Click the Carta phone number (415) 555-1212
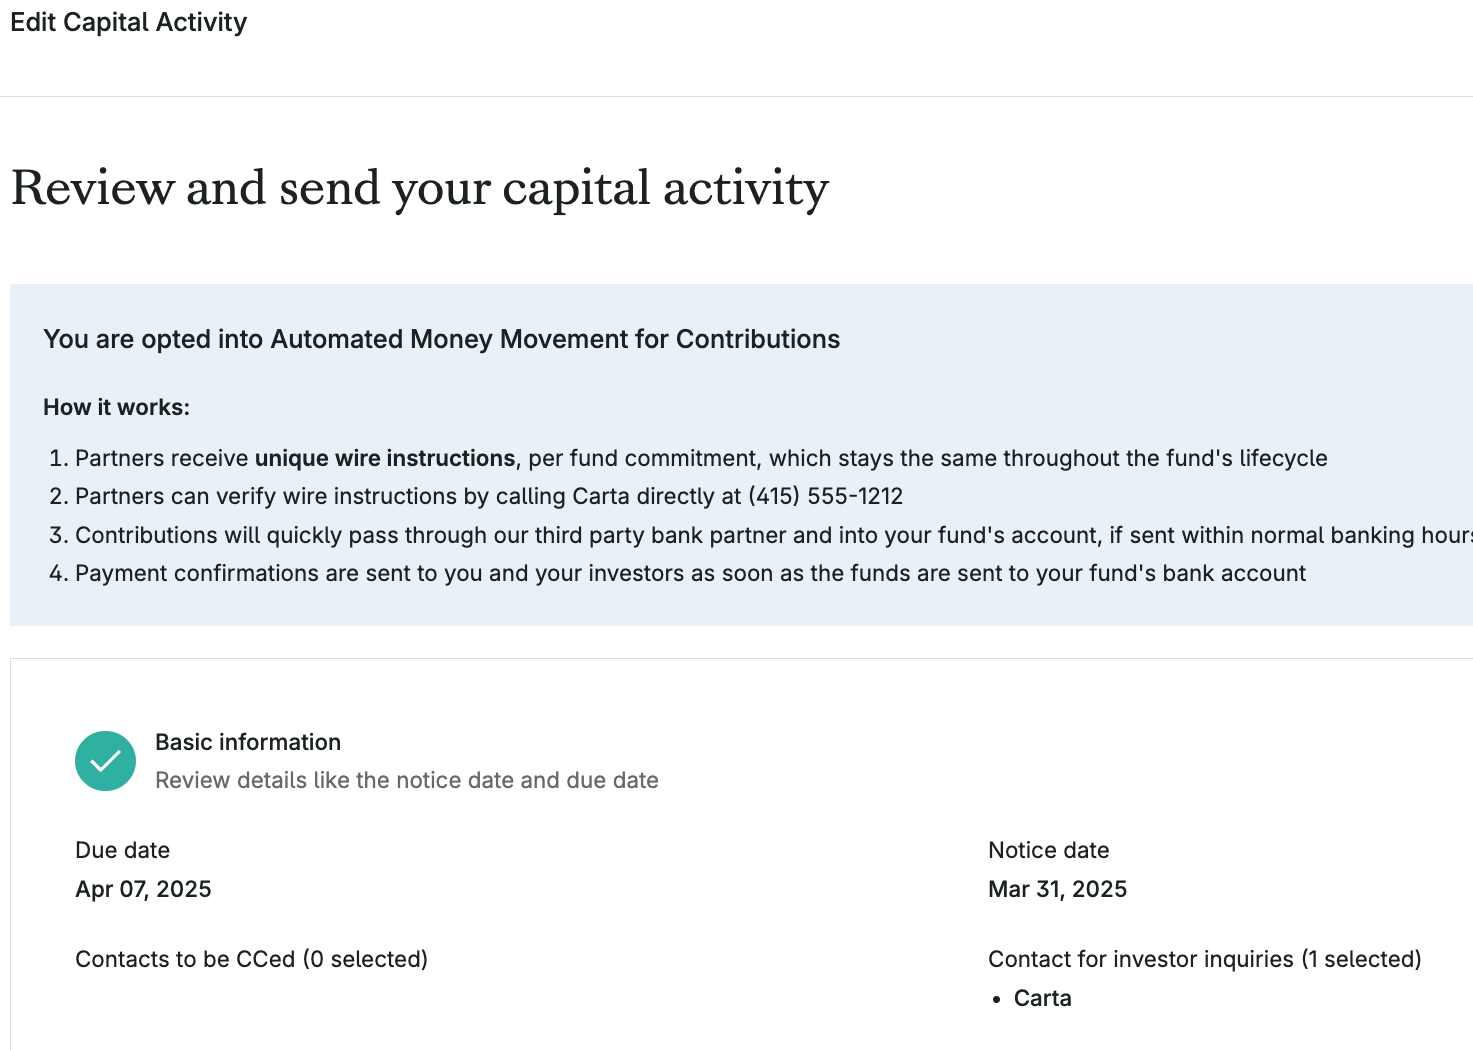 tap(826, 496)
